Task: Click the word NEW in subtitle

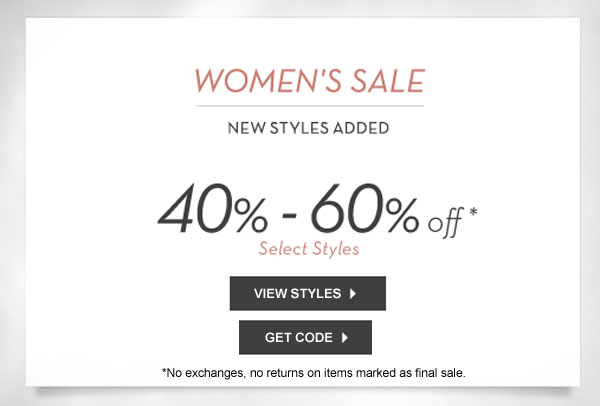Action: (243, 128)
